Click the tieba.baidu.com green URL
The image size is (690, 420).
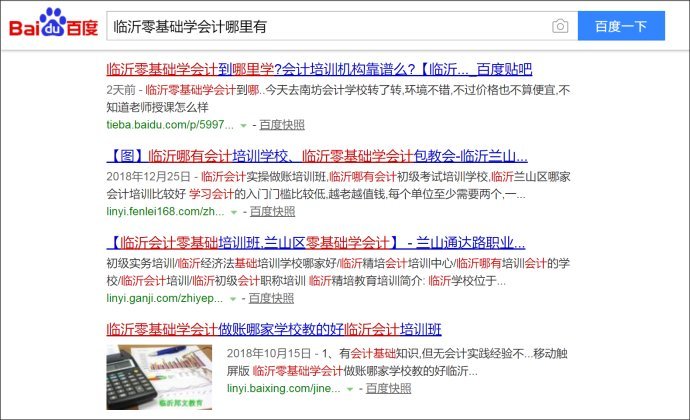(x=170, y=125)
